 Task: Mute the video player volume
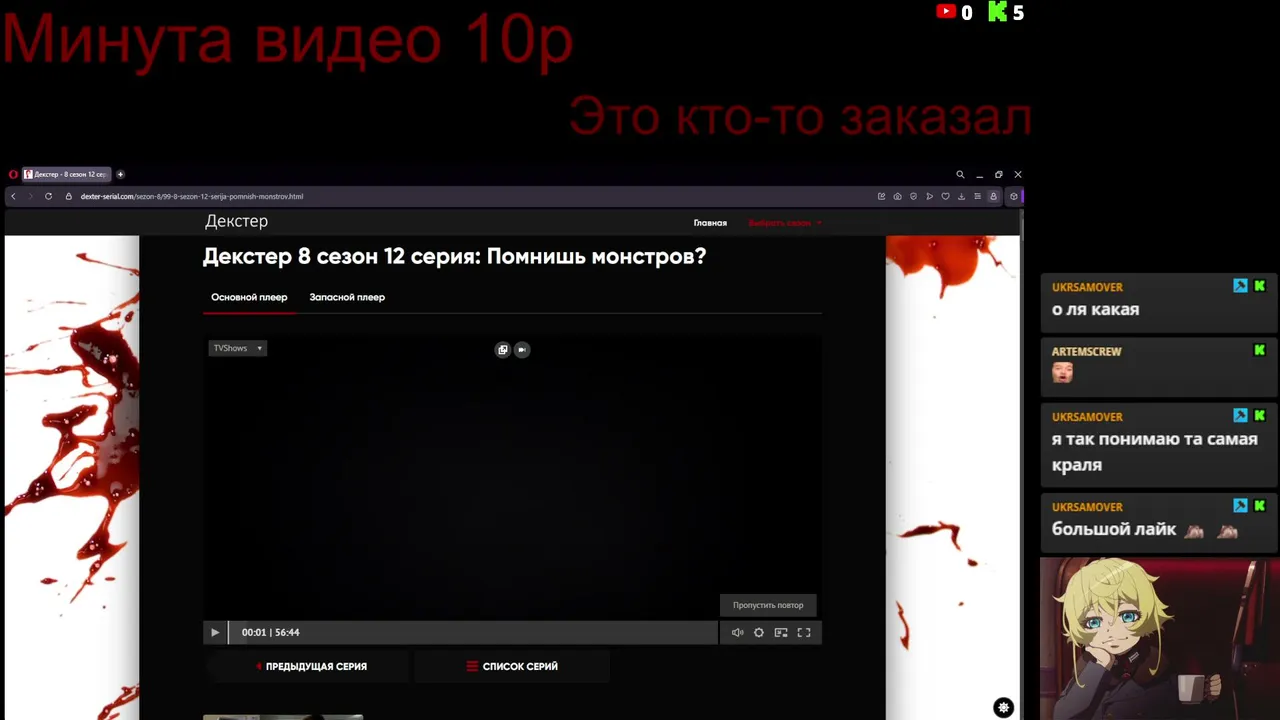pos(737,632)
